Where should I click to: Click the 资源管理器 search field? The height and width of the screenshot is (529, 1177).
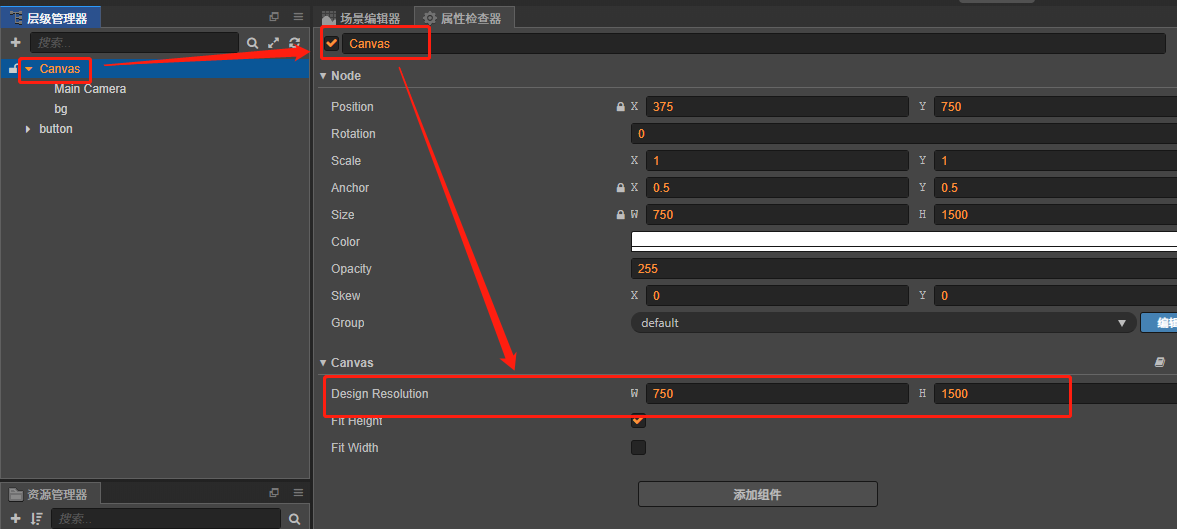pos(166,518)
